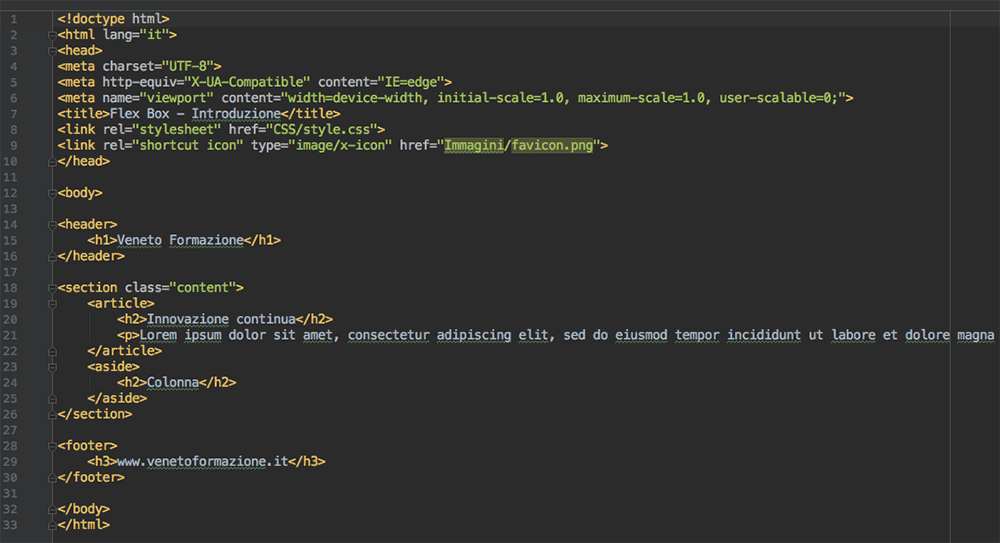Click line number 11 in the gutter
Viewport: 1000px width, 543px height.
pyautogui.click(x=10, y=177)
